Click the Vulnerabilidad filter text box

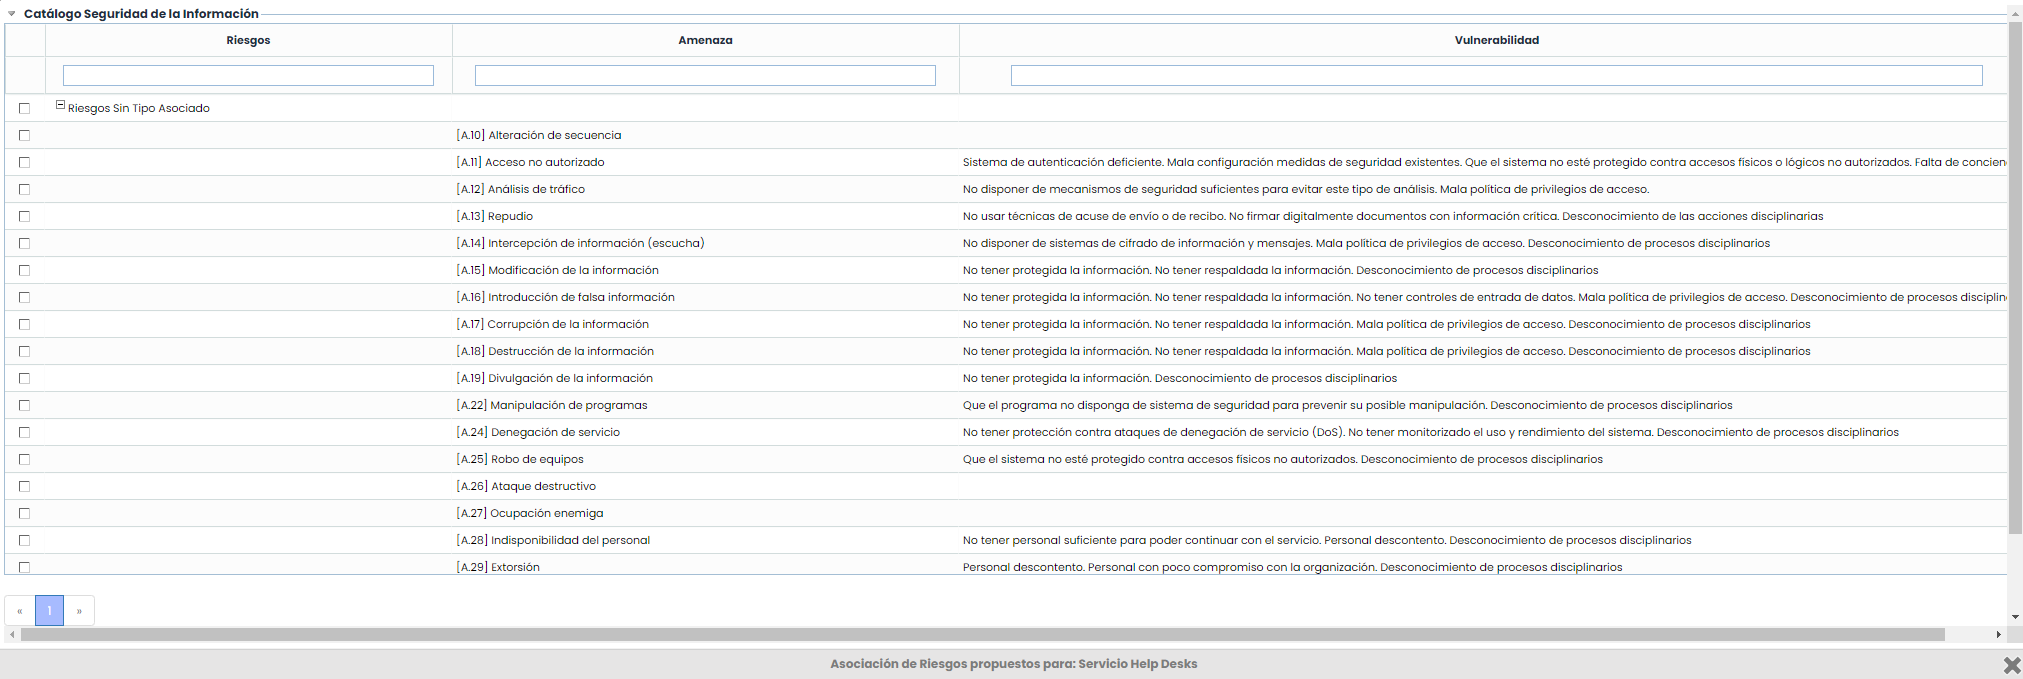click(1496, 75)
